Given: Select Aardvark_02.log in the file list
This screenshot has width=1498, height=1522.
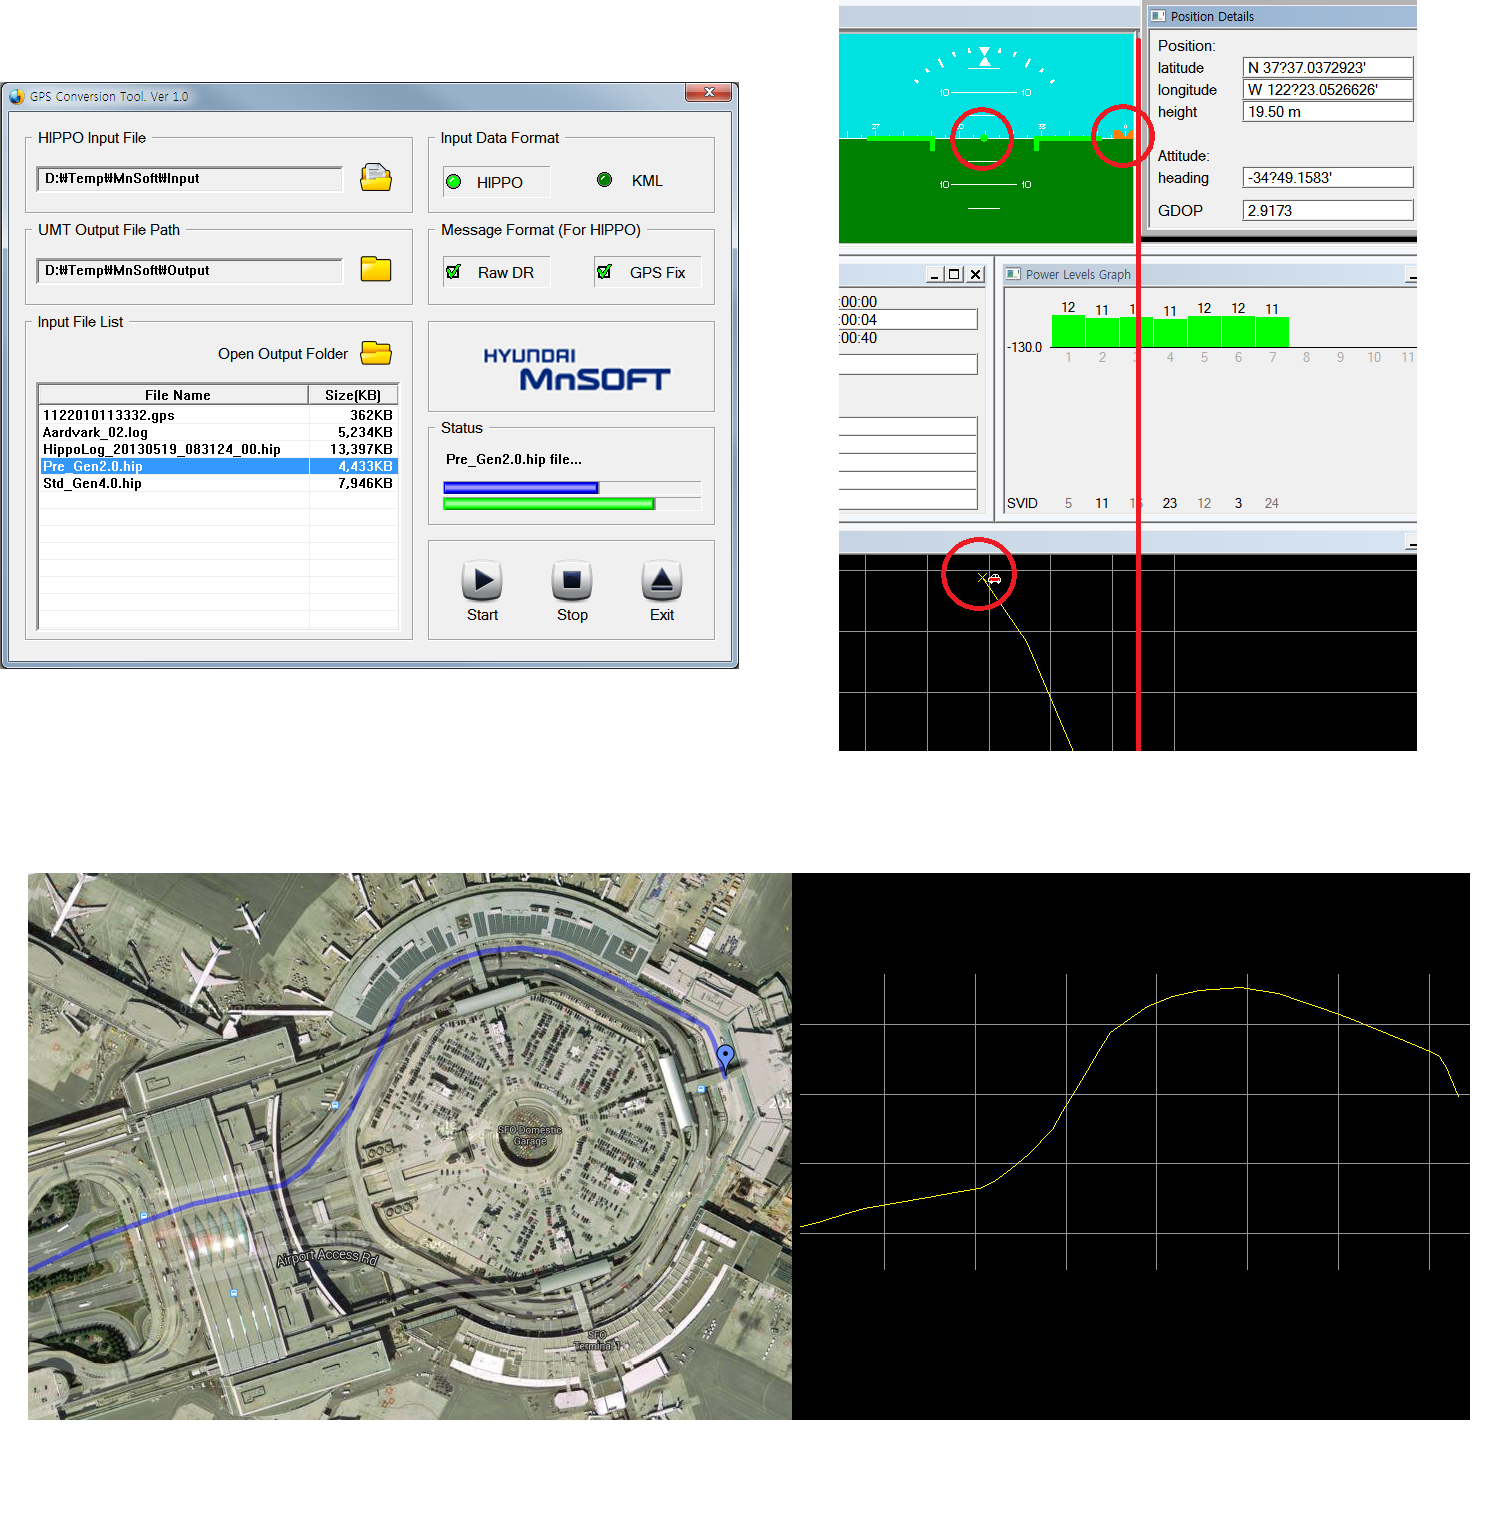Looking at the screenshot, I should point(174,432).
